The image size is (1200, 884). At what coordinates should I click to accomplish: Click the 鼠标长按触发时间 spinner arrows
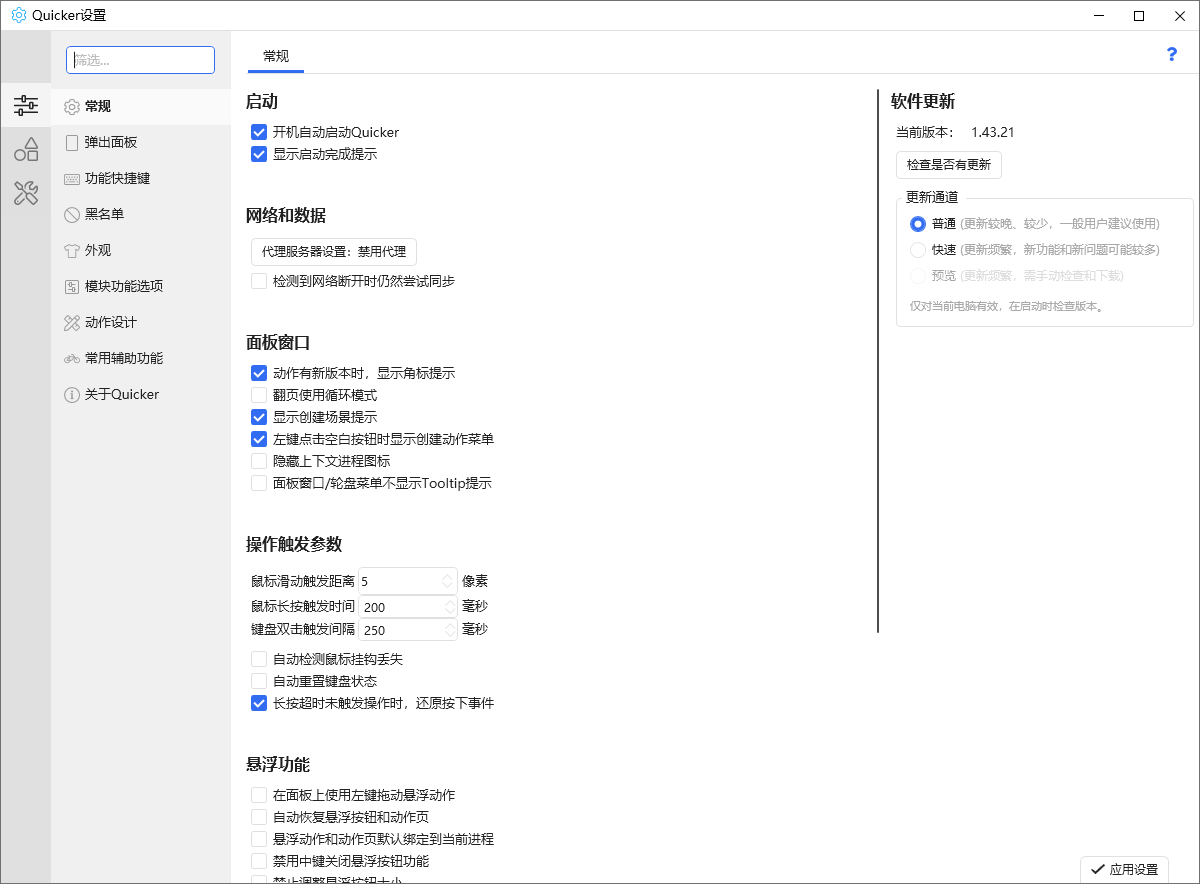(x=448, y=607)
